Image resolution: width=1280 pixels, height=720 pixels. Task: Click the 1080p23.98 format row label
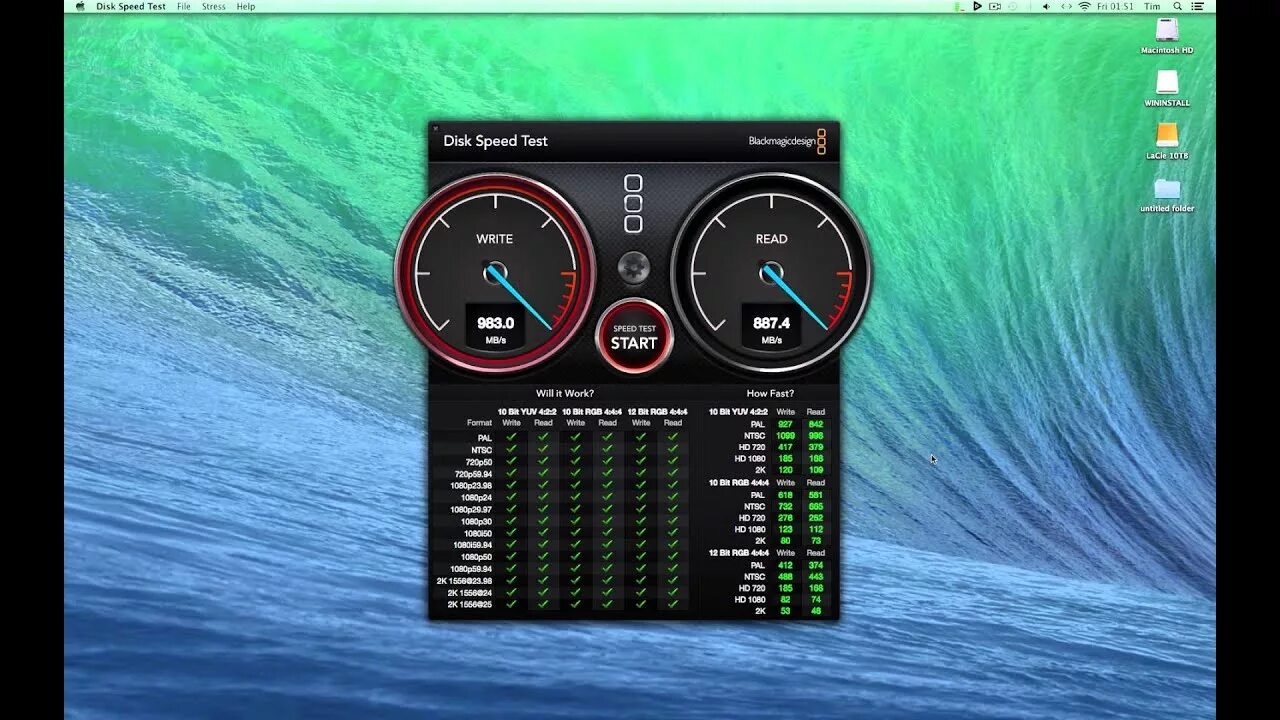471,486
